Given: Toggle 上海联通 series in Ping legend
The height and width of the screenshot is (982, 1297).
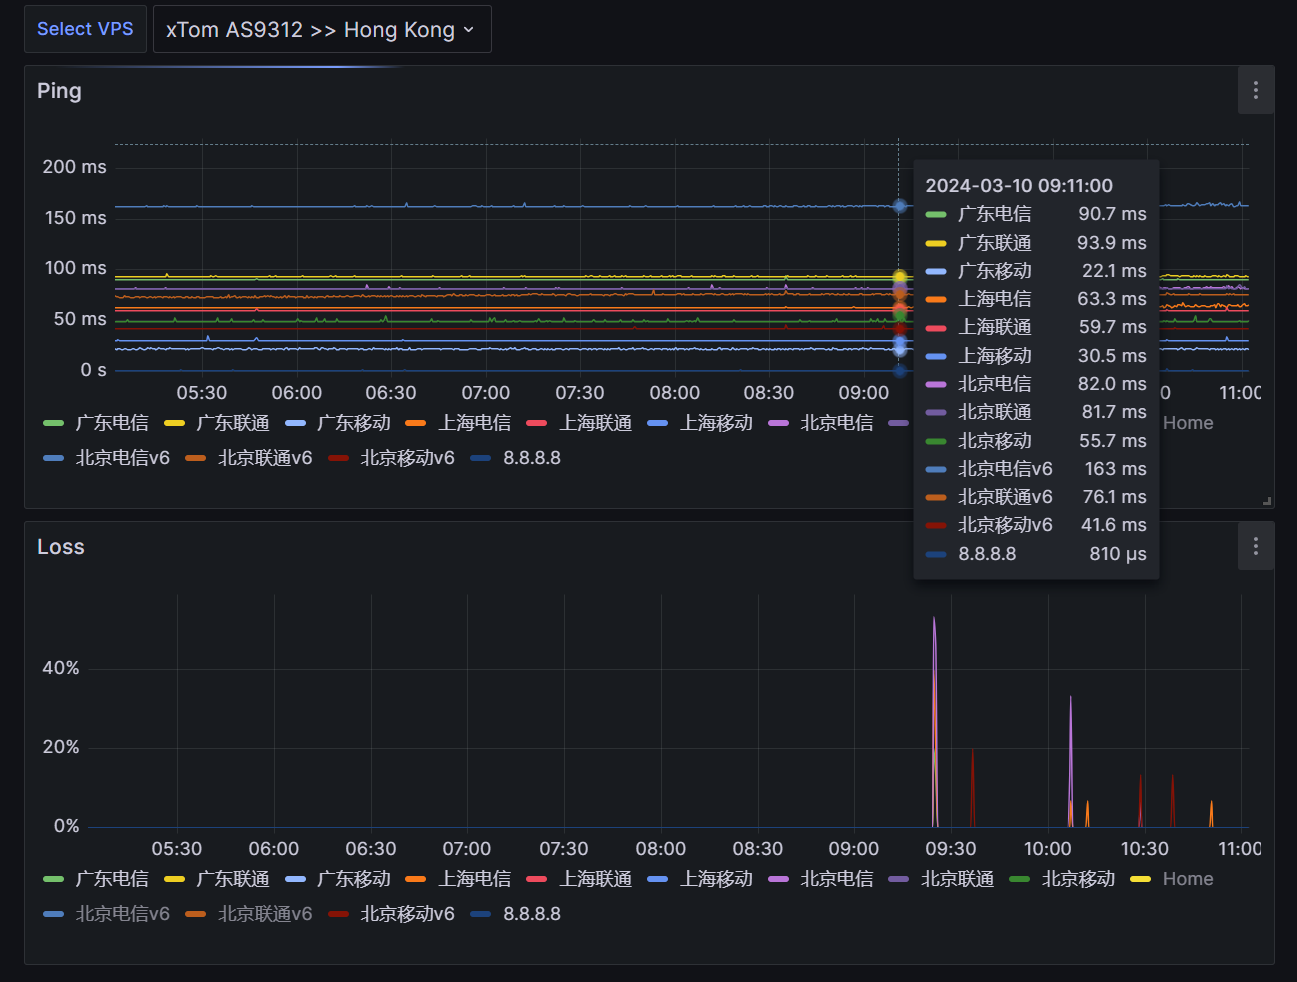Looking at the screenshot, I should pos(595,423).
